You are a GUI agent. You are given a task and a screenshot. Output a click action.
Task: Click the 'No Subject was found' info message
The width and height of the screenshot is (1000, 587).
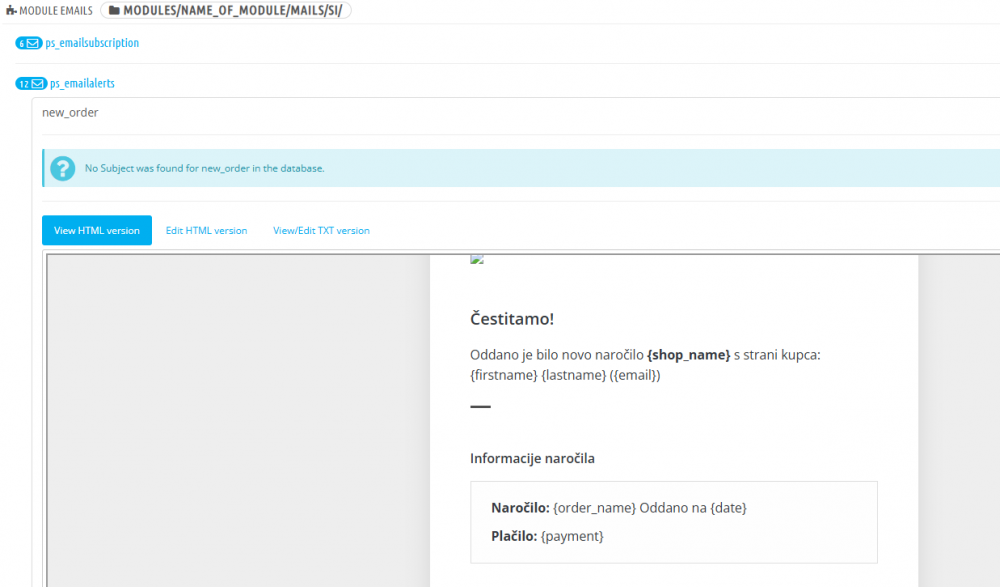[205, 168]
